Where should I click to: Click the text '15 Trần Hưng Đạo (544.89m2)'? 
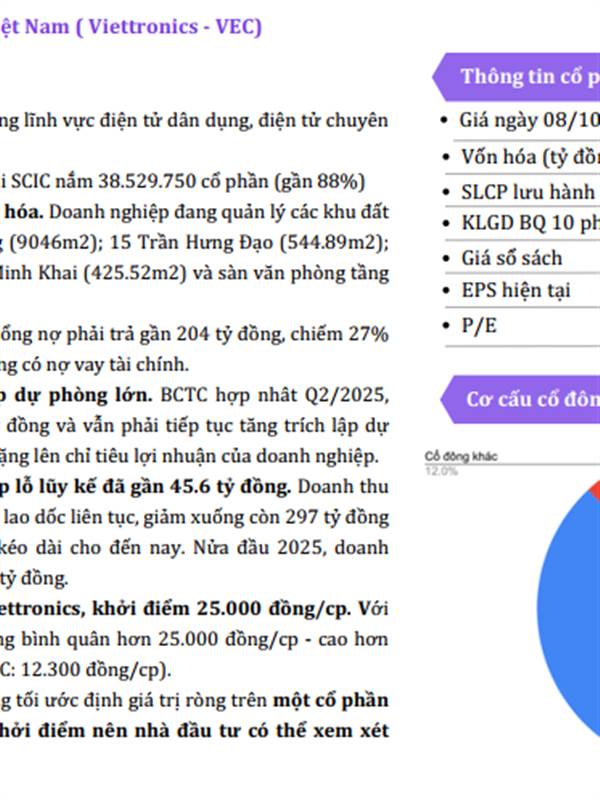click(249, 243)
